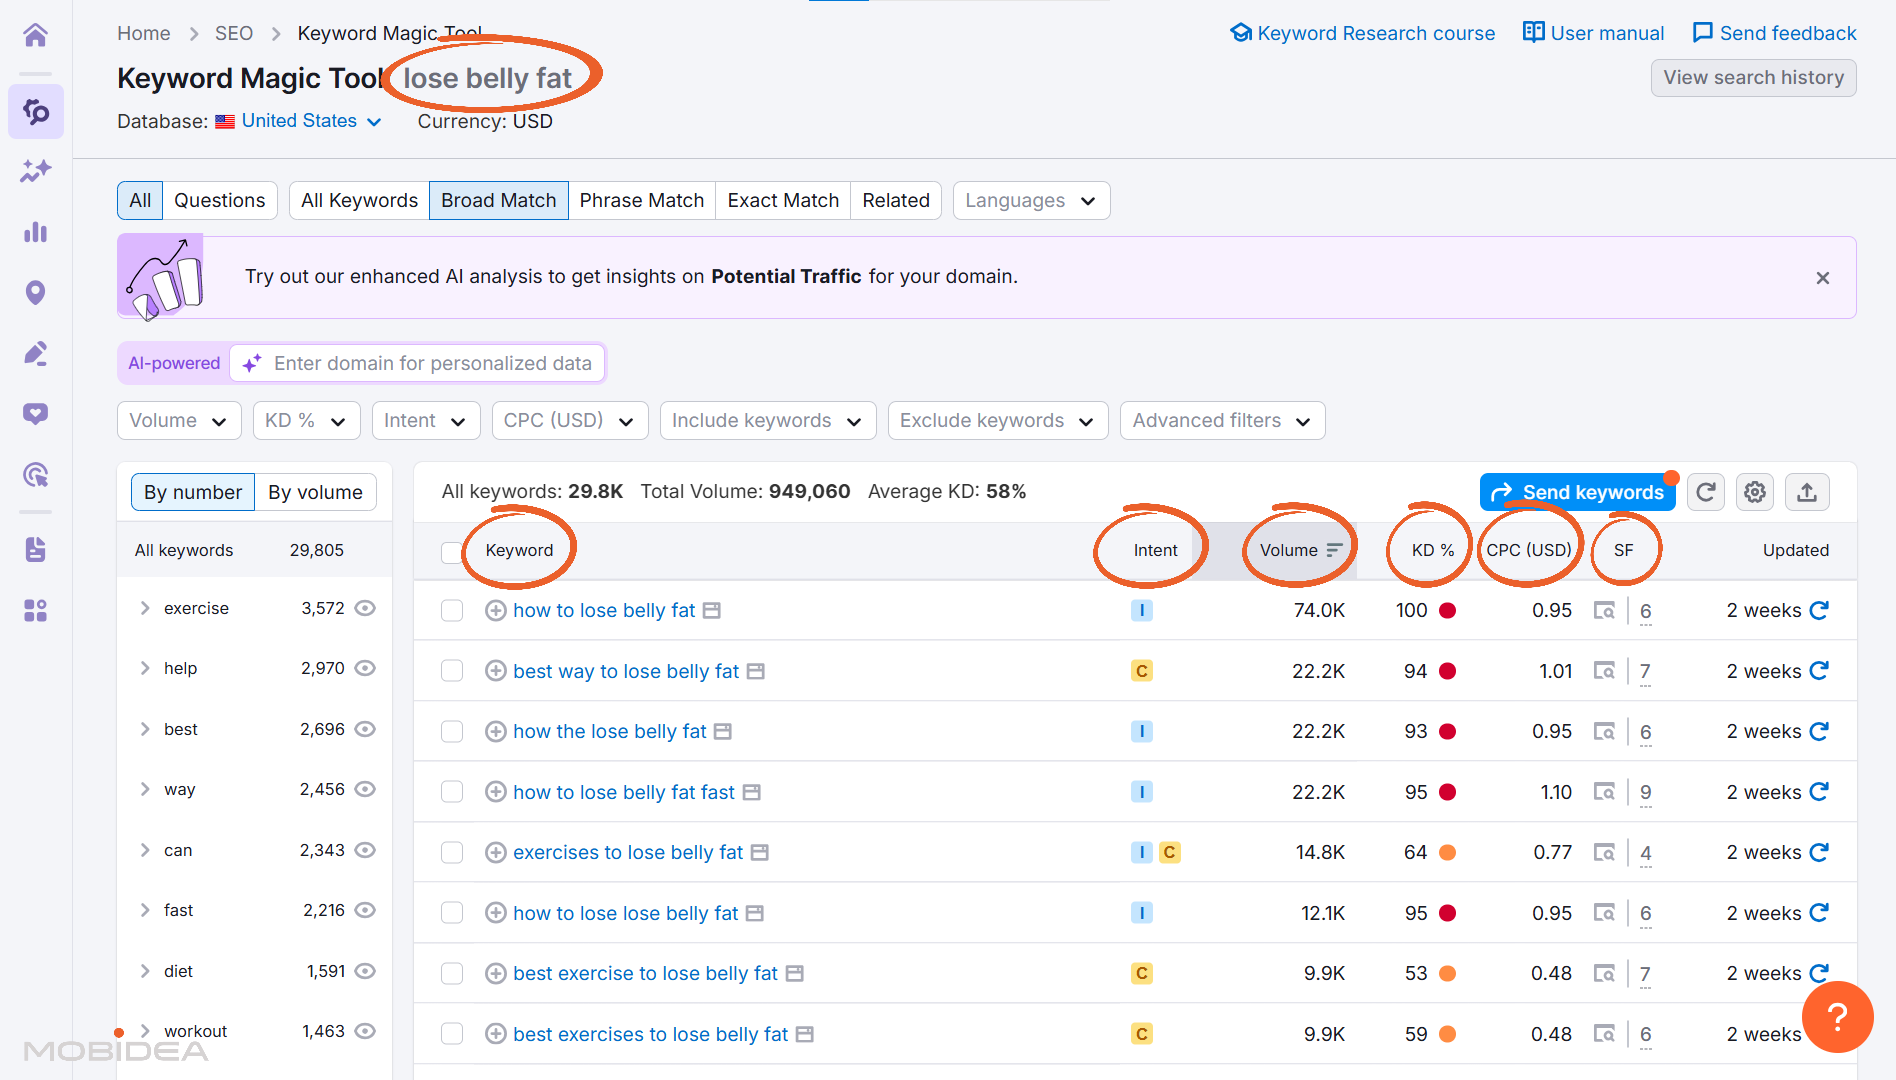Open the Exclude keywords dropdown
The height and width of the screenshot is (1080, 1896).
coord(998,421)
